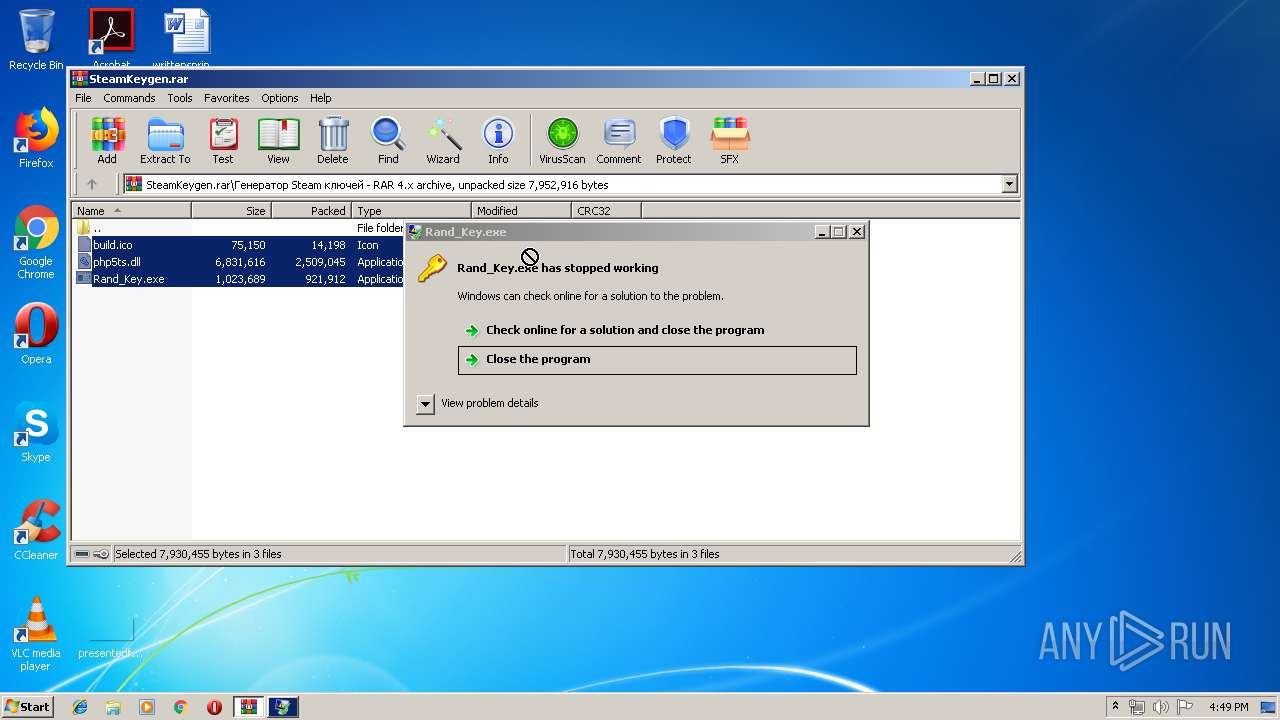Image resolution: width=1280 pixels, height=720 pixels.
Task: Open CCleaner desktop shortcut
Action: click(x=36, y=530)
